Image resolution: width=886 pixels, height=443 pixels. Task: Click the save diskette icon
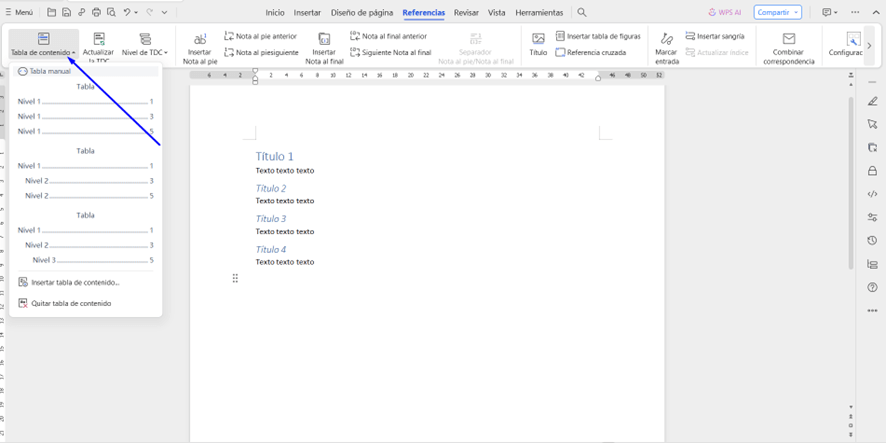[67, 12]
